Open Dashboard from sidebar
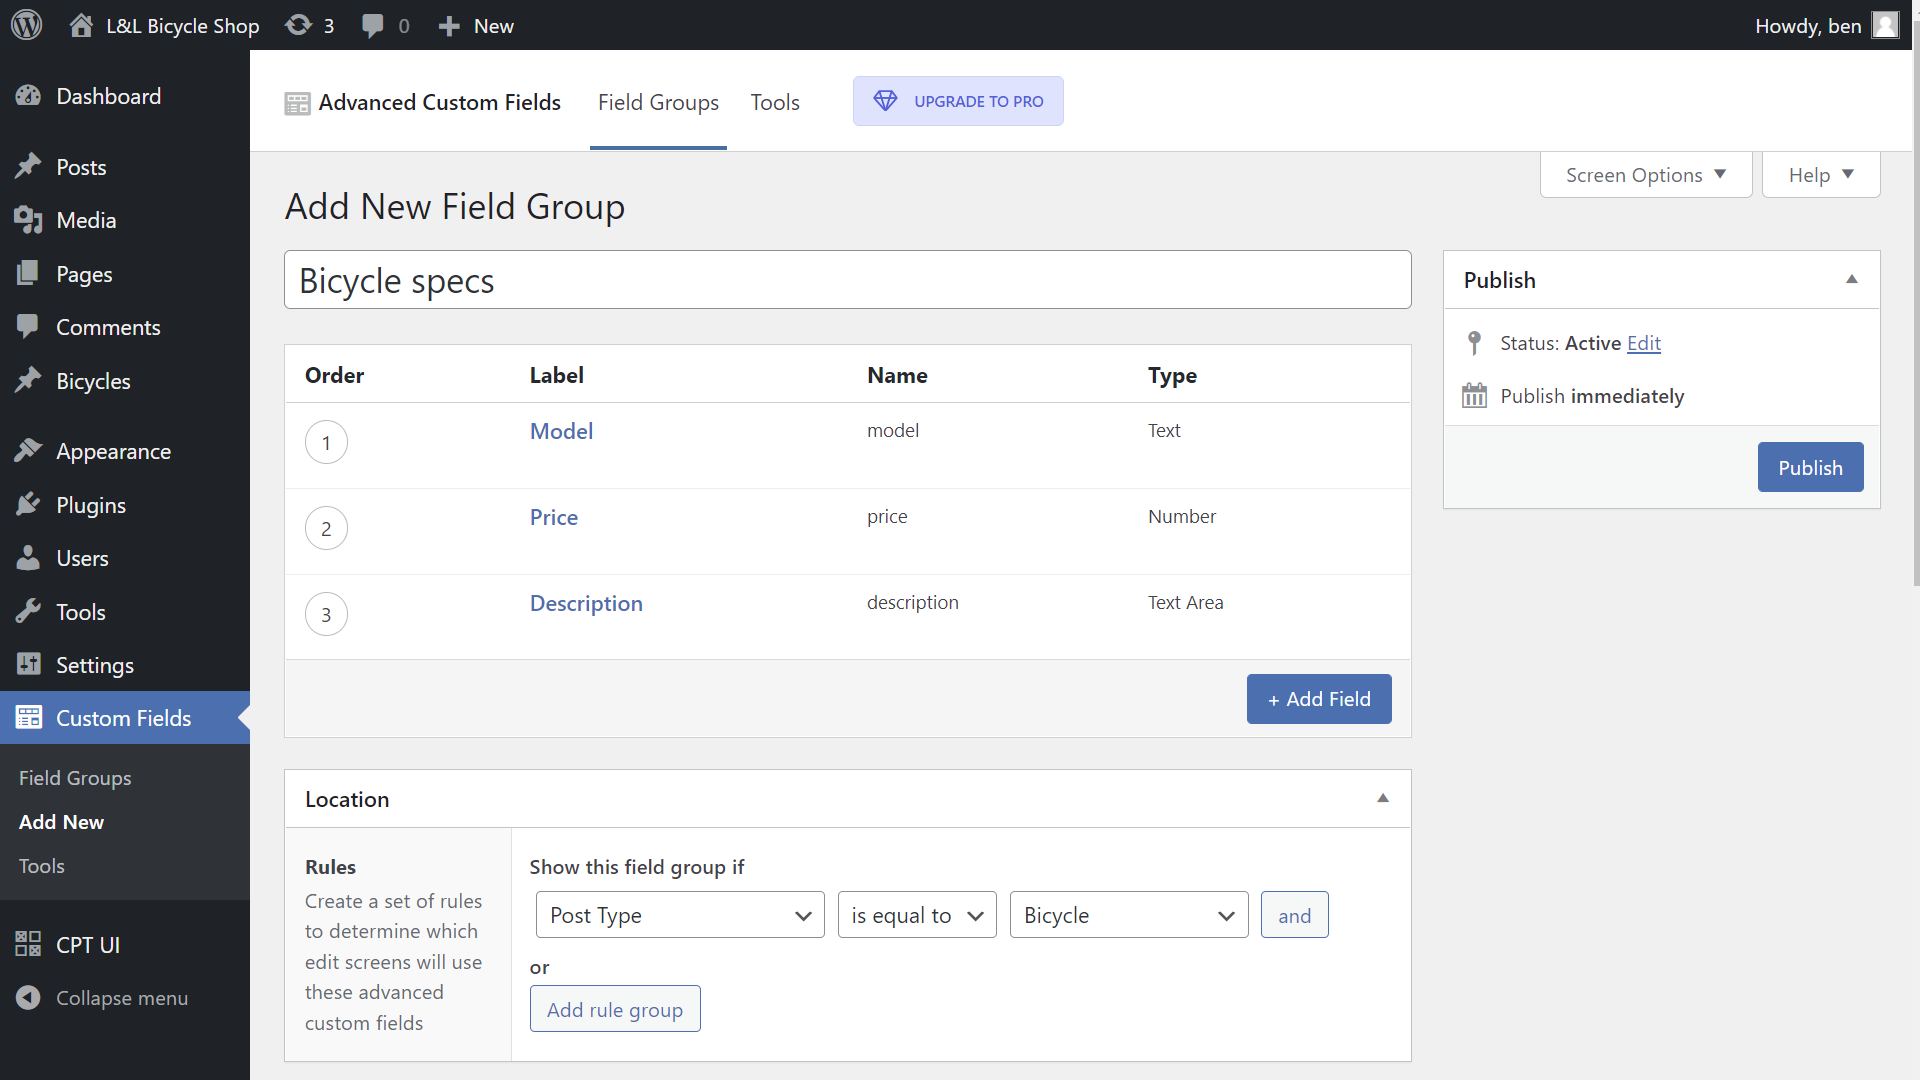This screenshot has width=1920, height=1080. (x=108, y=96)
